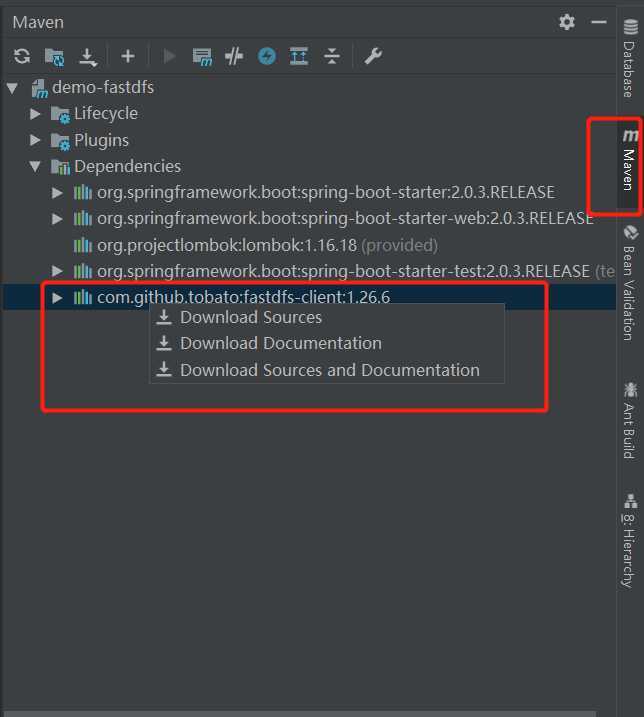The width and height of the screenshot is (644, 717).
Task: Switch to the Maven side tab
Action: 629,160
